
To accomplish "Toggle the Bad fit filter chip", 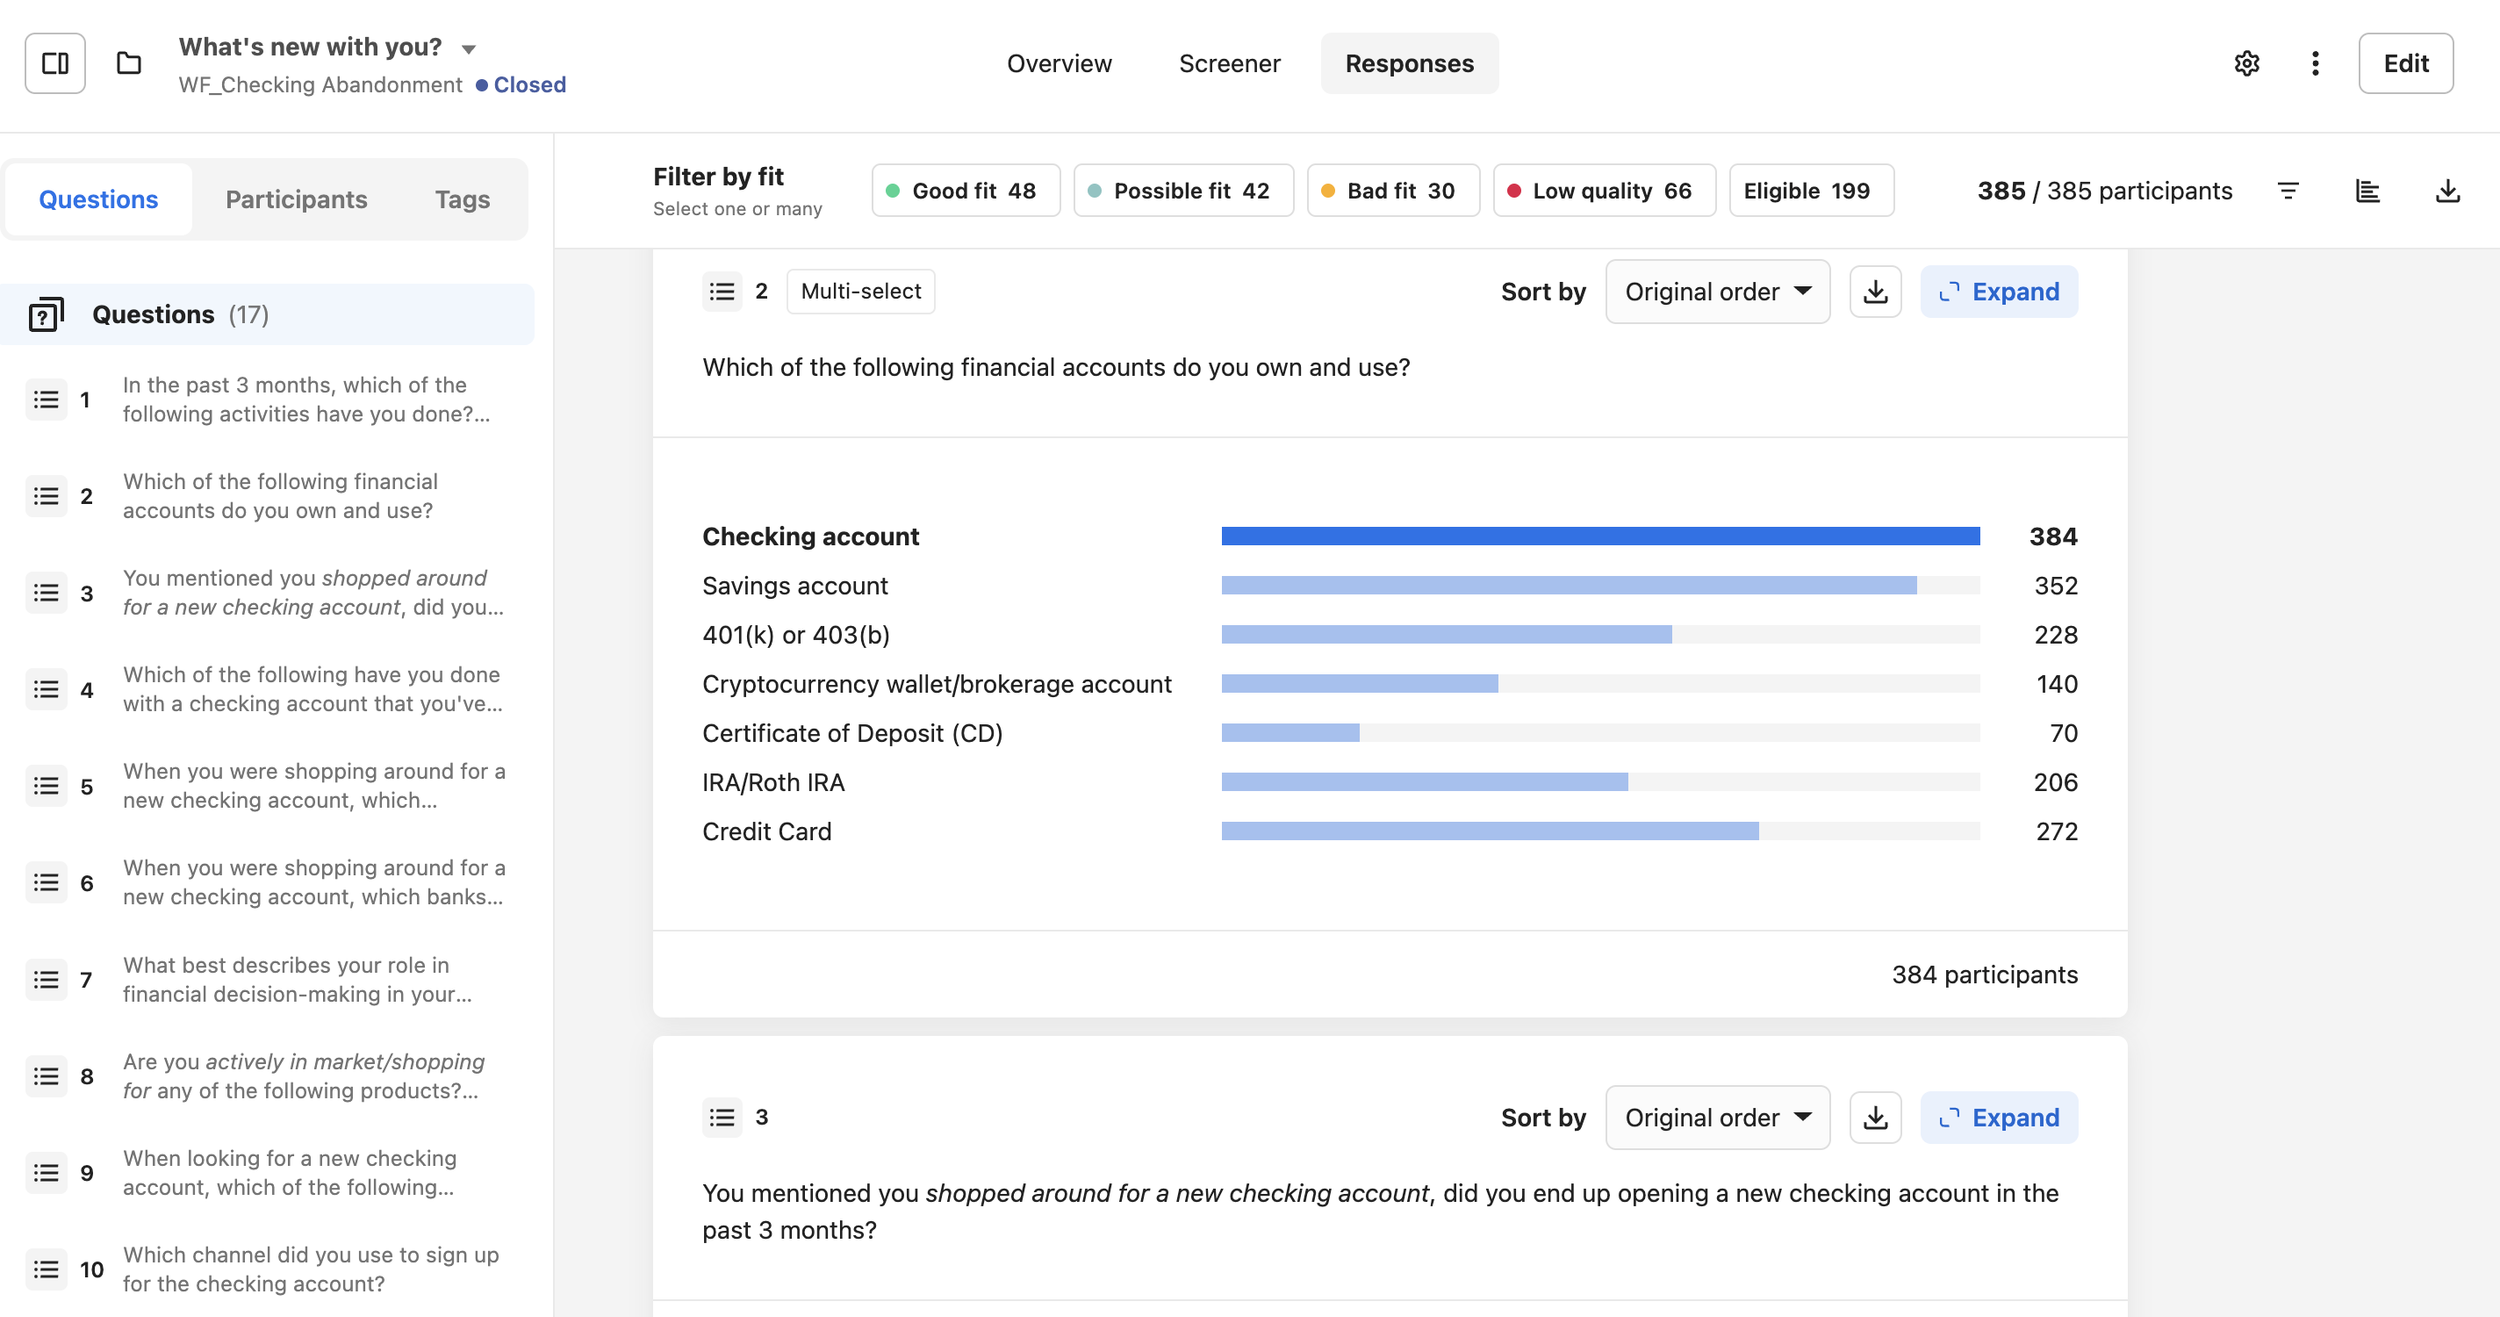I will point(1392,190).
